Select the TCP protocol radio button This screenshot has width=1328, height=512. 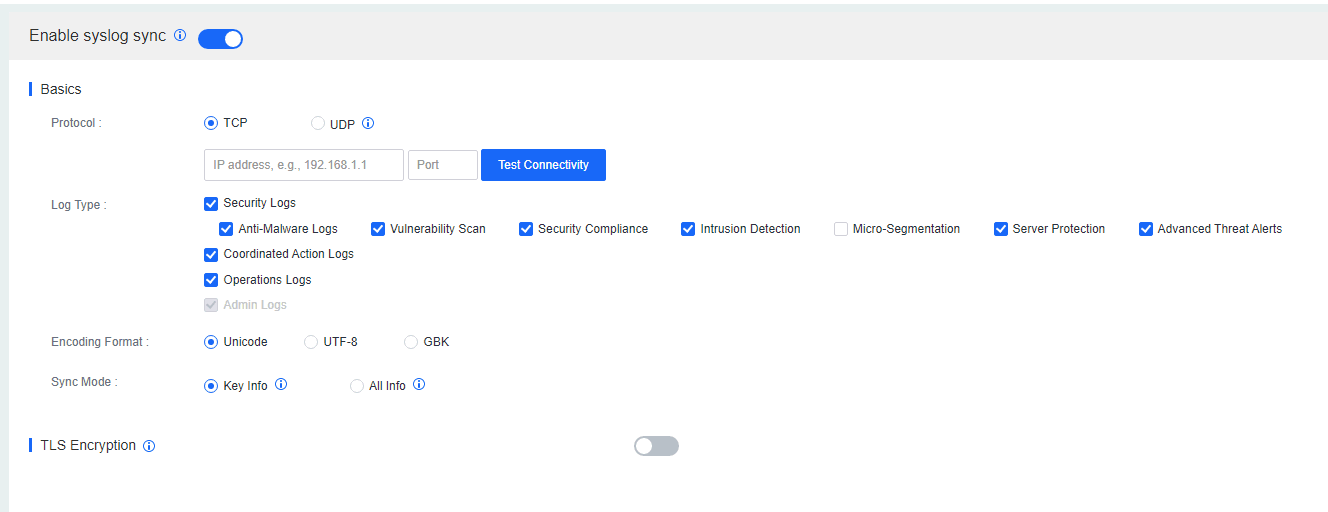pyautogui.click(x=211, y=123)
